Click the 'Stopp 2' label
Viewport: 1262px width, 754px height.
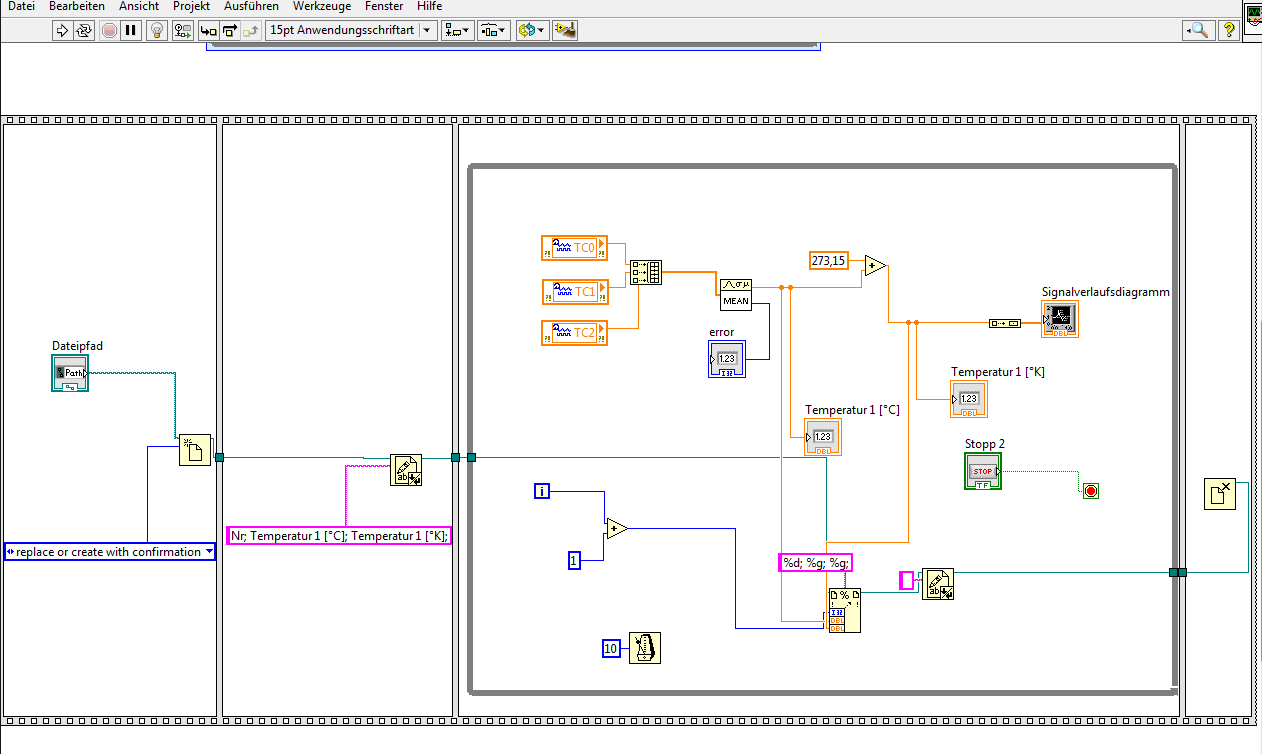[985, 443]
